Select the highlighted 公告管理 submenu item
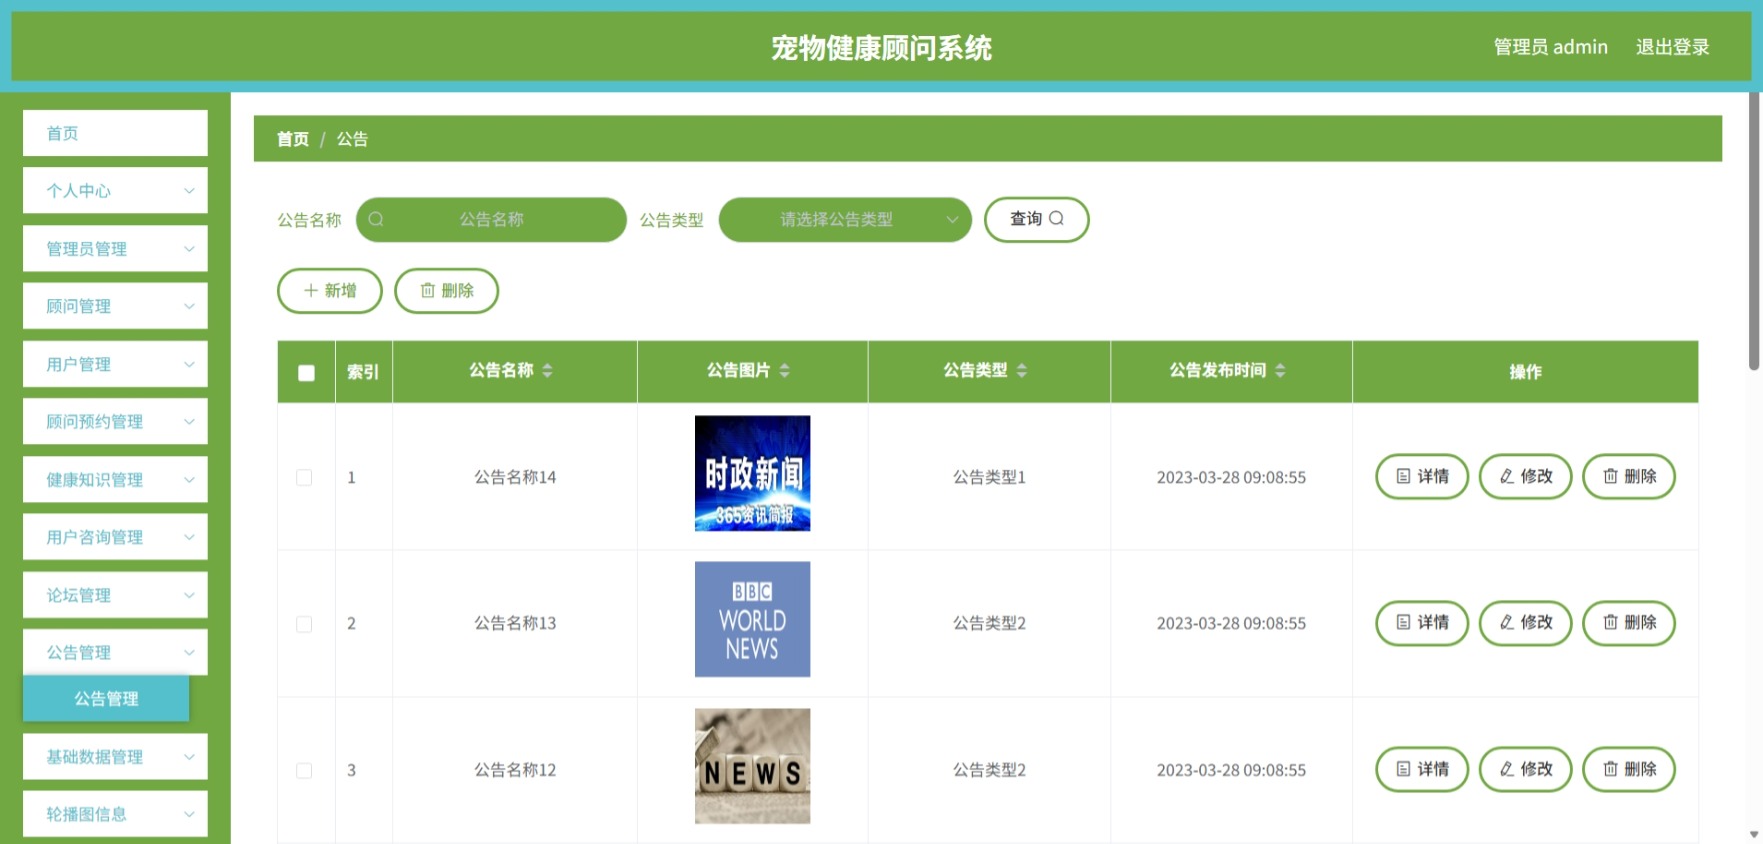The image size is (1763, 844). (106, 699)
